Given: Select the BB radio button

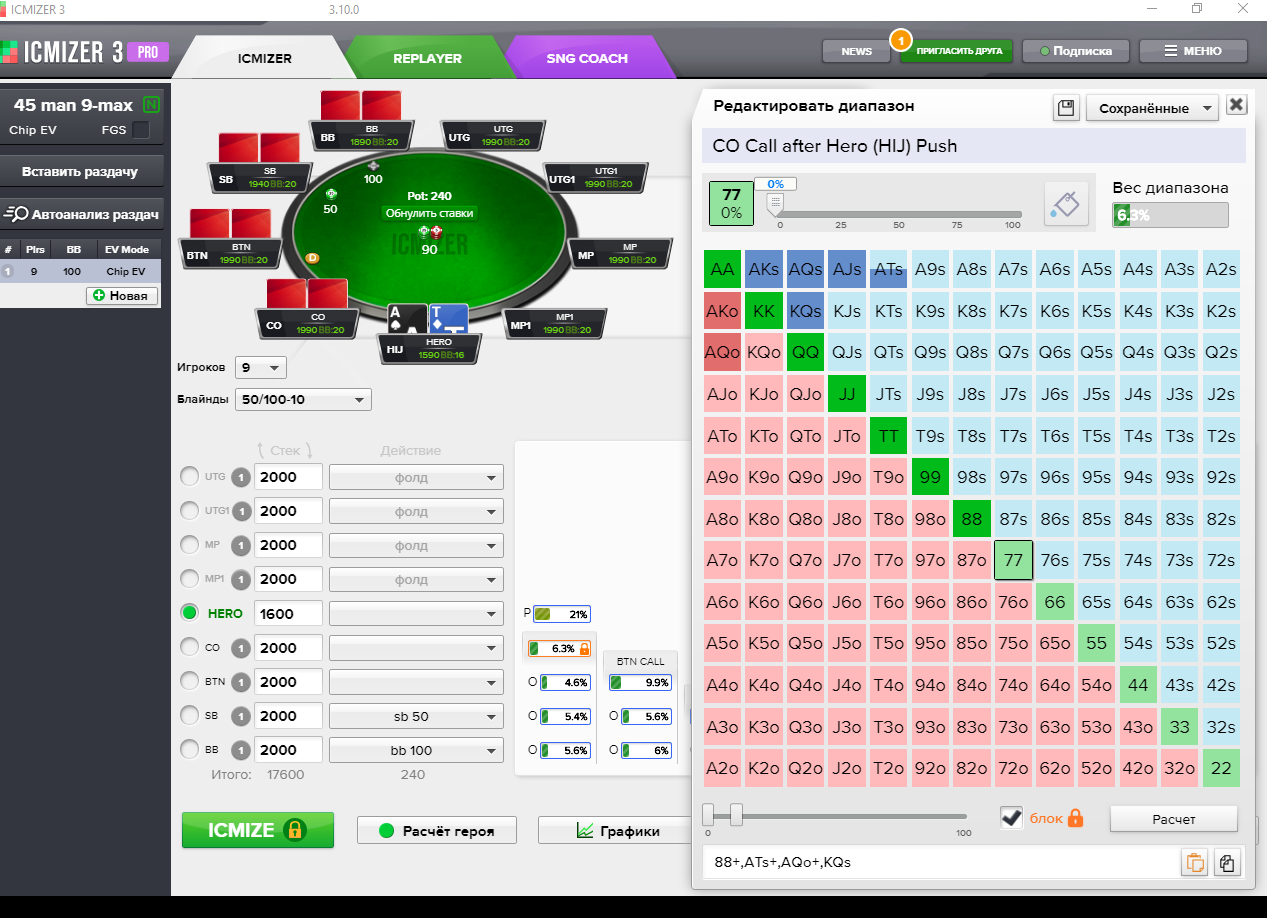Looking at the screenshot, I should point(189,750).
